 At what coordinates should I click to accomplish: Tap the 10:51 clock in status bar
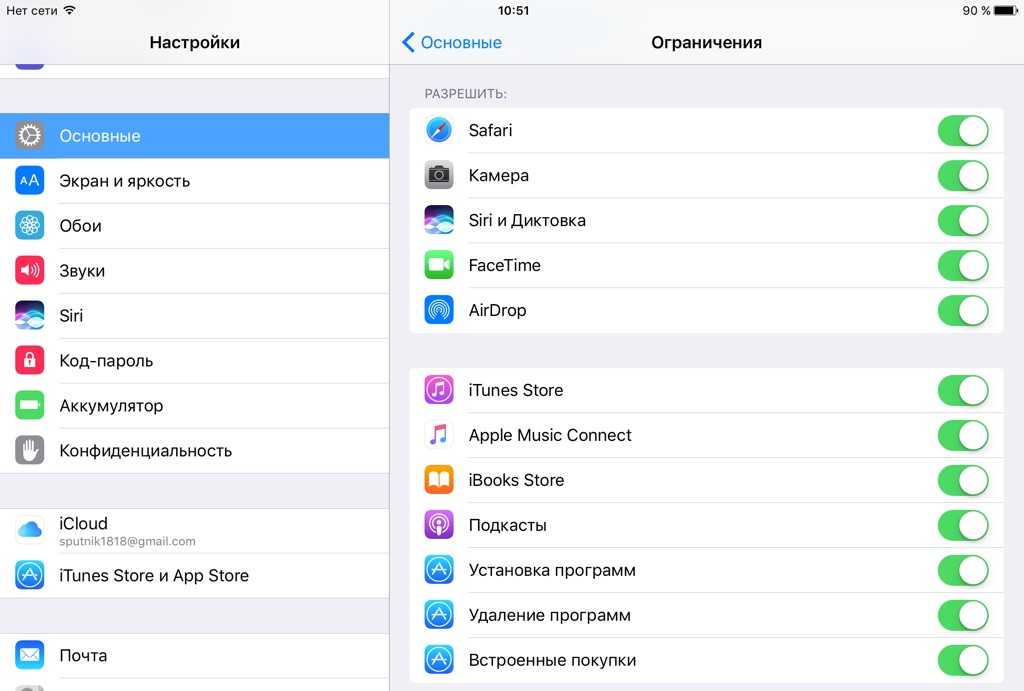(513, 10)
